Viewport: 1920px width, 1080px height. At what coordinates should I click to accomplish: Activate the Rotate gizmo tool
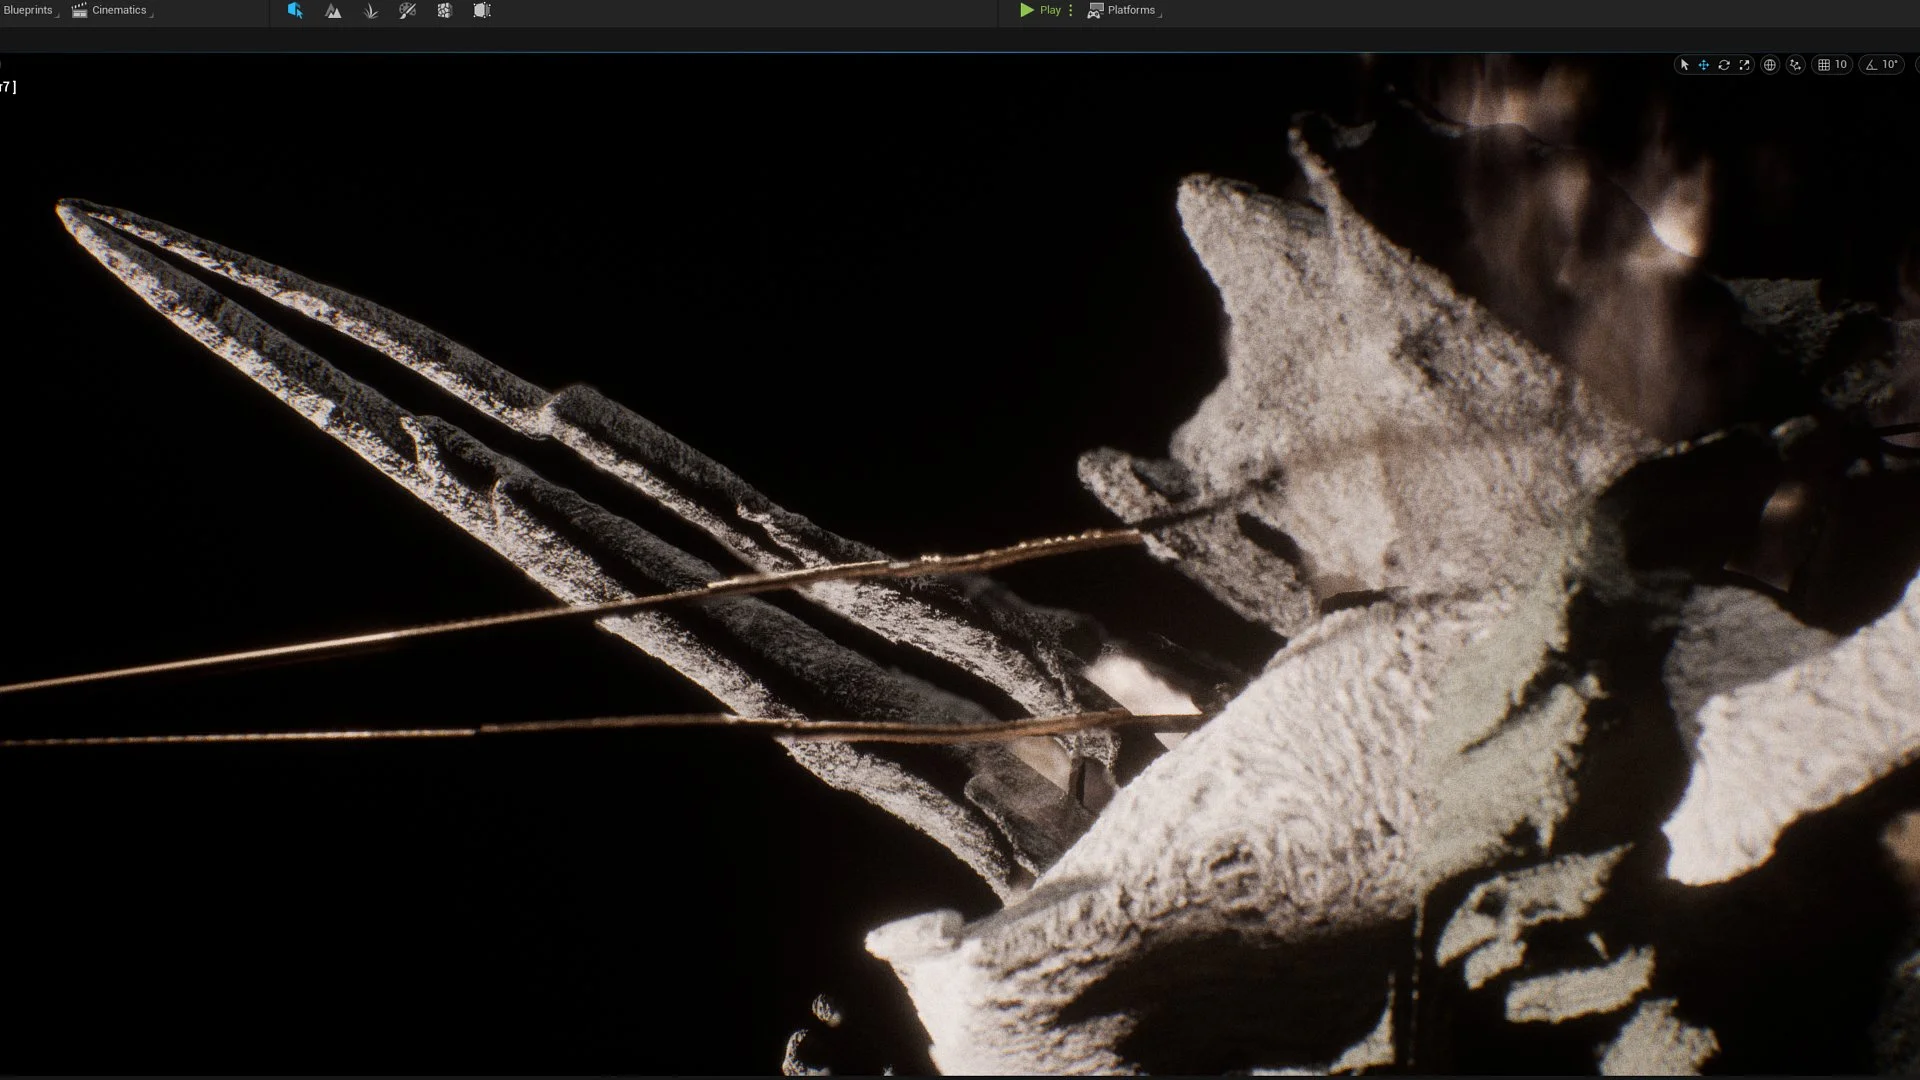(x=1724, y=64)
